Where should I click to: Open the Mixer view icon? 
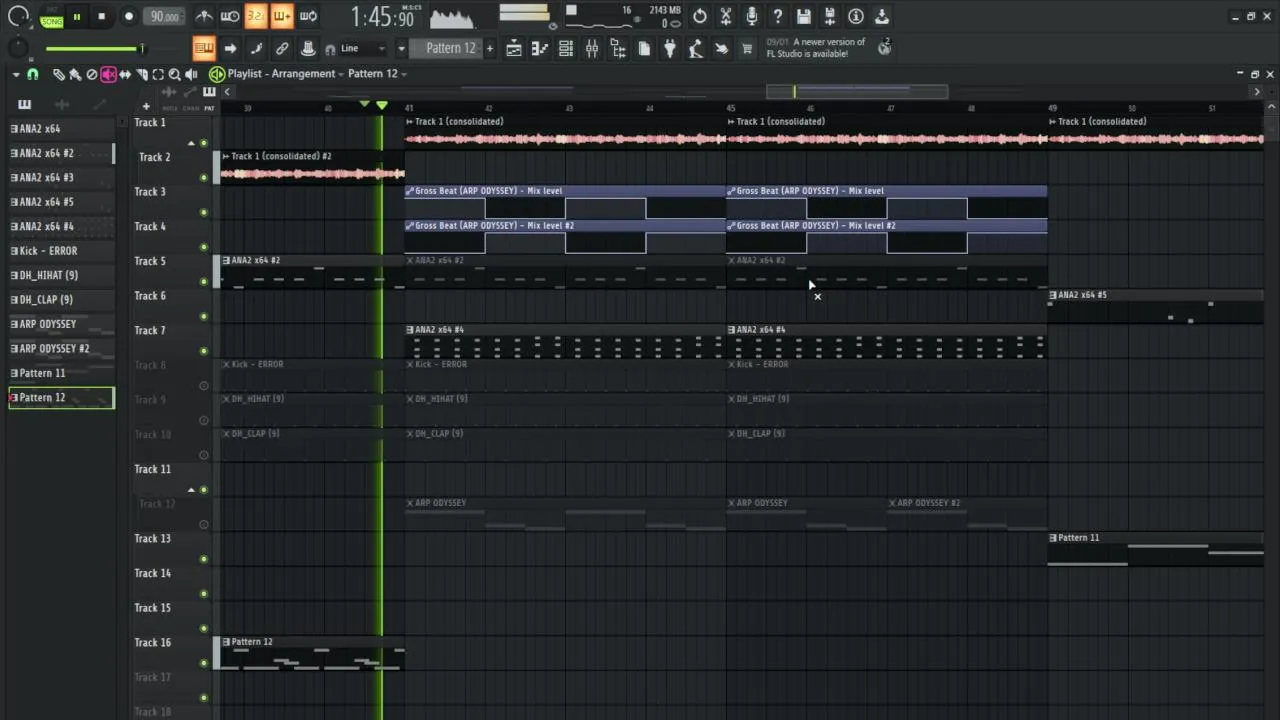(592, 48)
